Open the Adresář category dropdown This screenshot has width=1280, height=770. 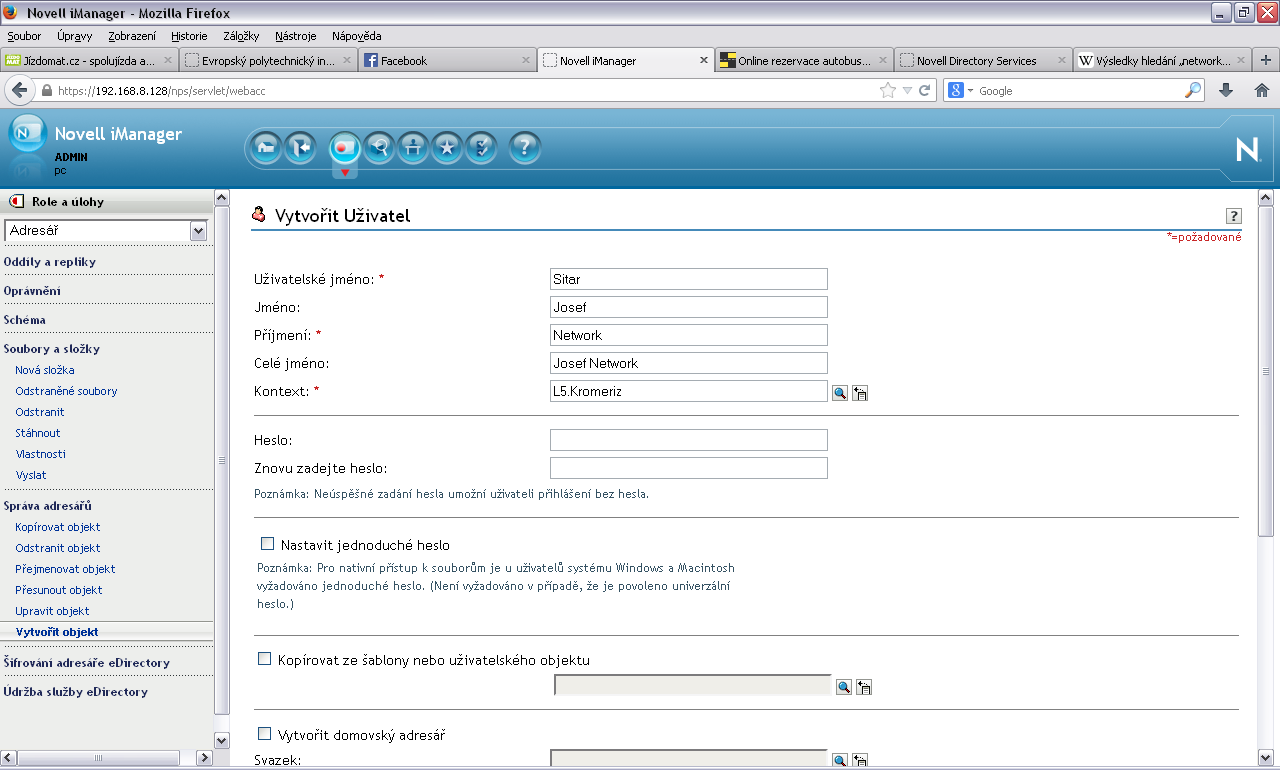(106, 231)
